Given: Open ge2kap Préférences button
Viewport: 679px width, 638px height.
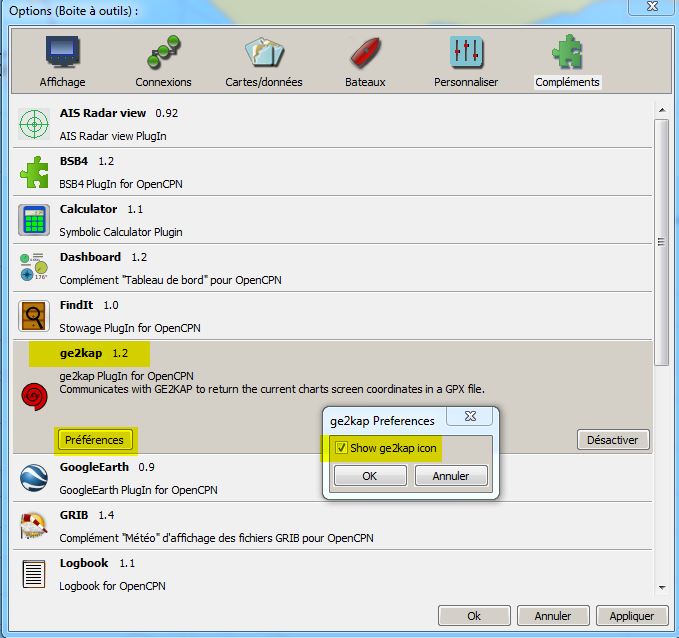Looking at the screenshot, I should [95, 440].
